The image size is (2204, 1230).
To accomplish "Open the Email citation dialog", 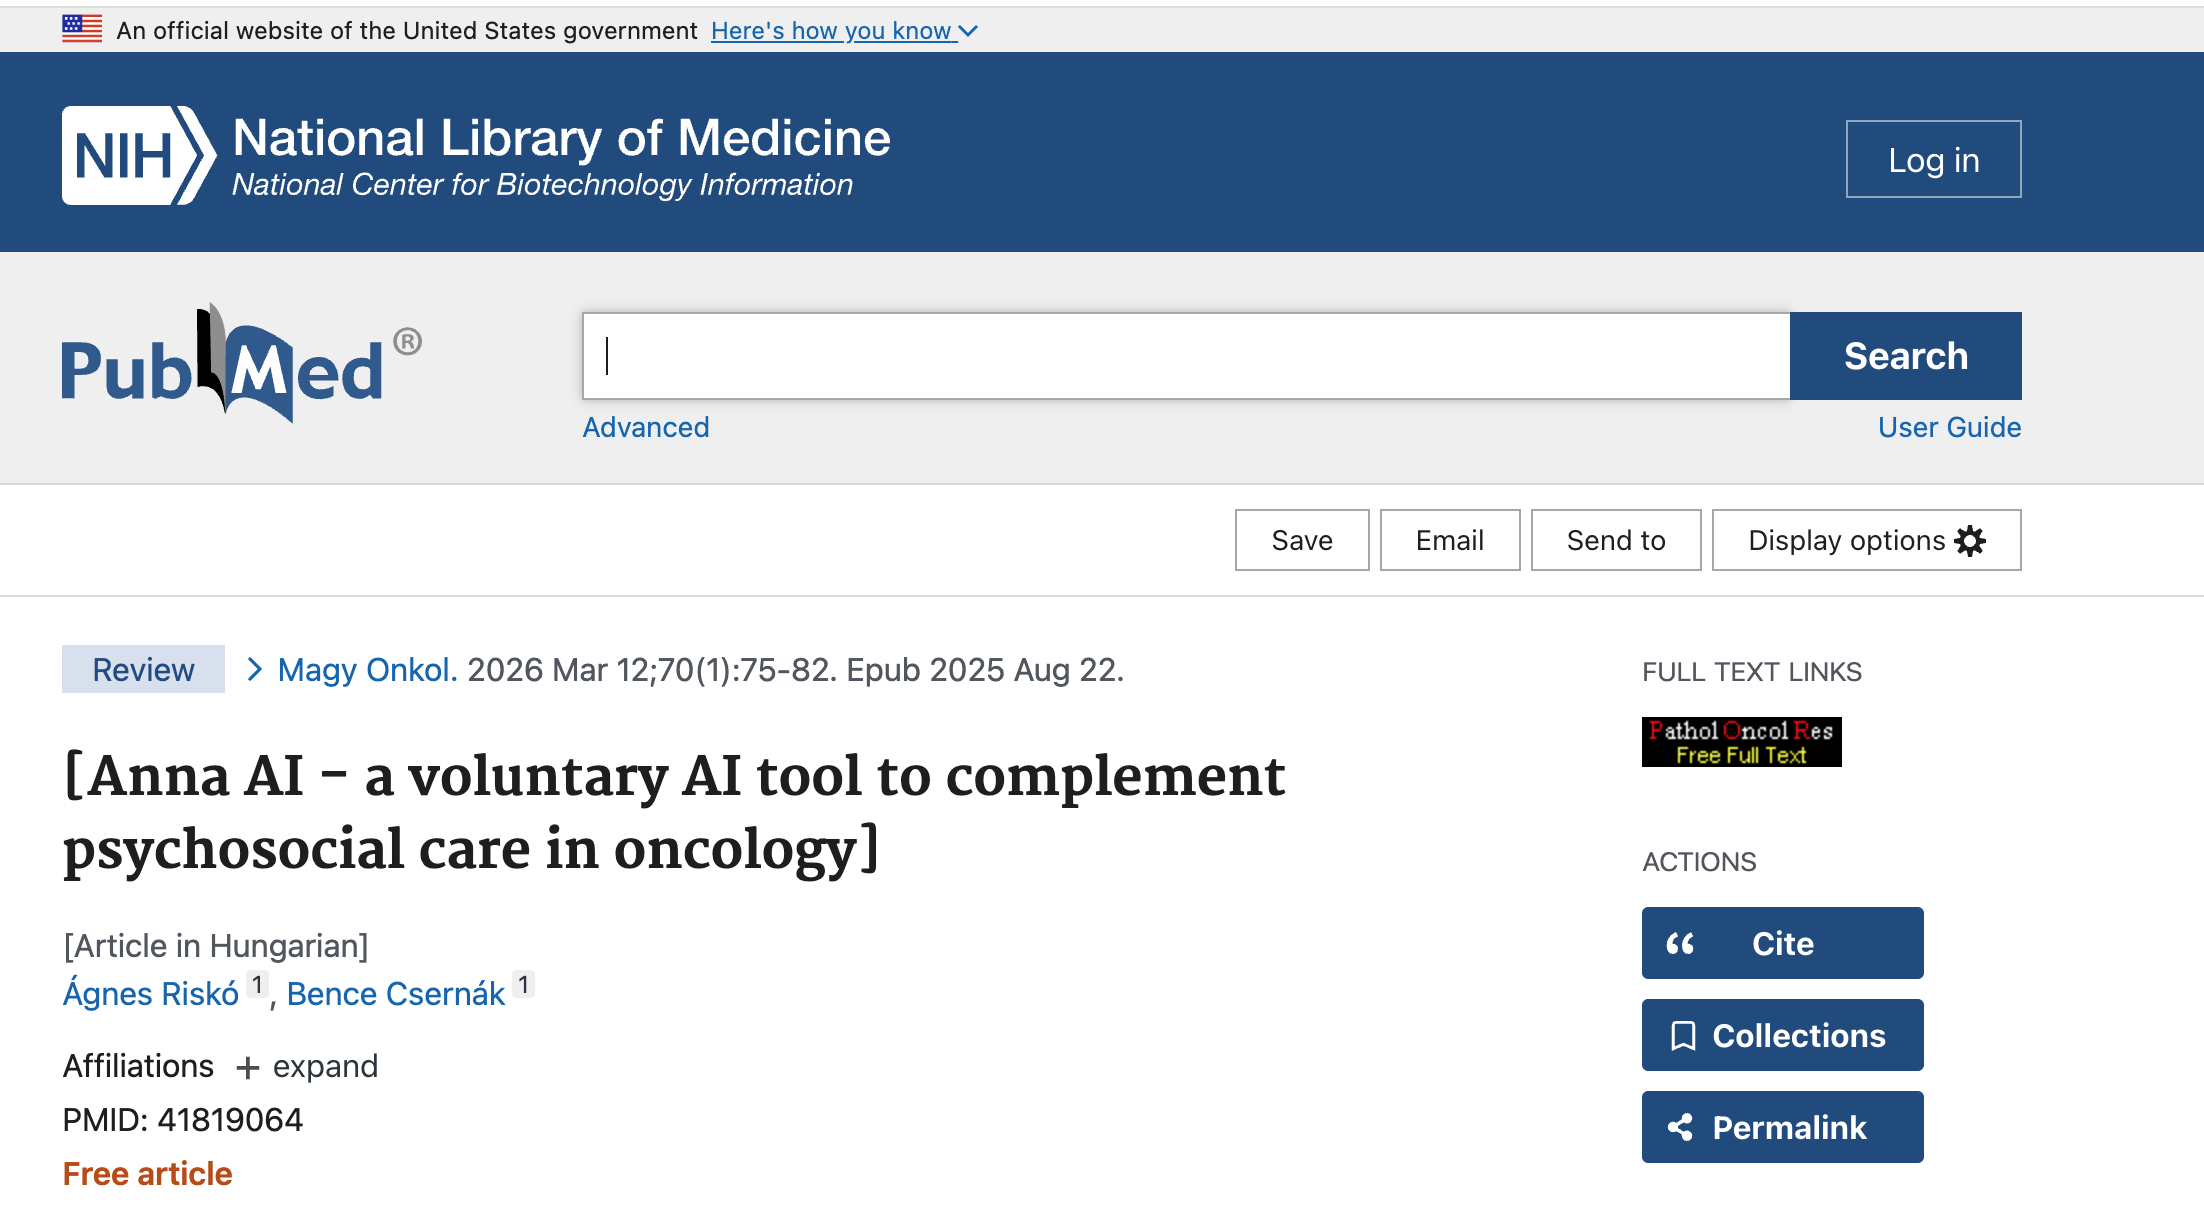I will tap(1449, 540).
